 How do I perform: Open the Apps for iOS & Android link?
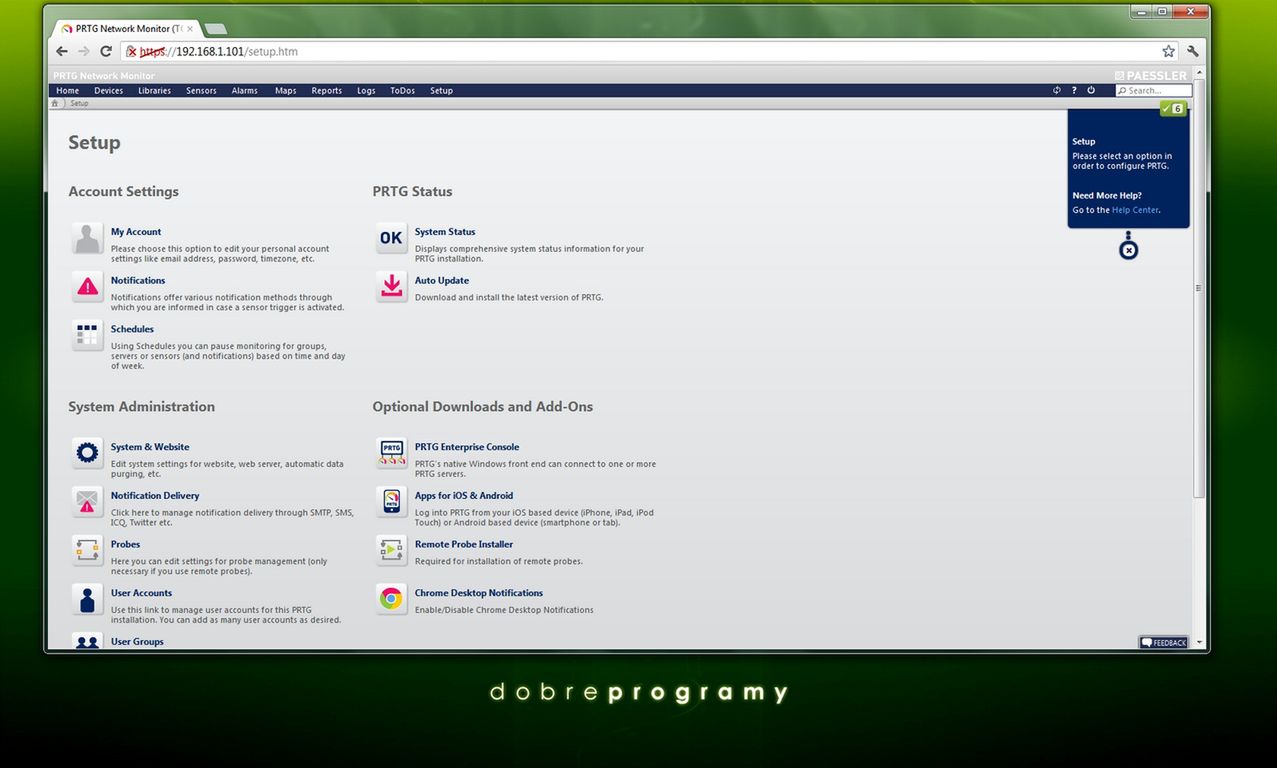(x=464, y=496)
